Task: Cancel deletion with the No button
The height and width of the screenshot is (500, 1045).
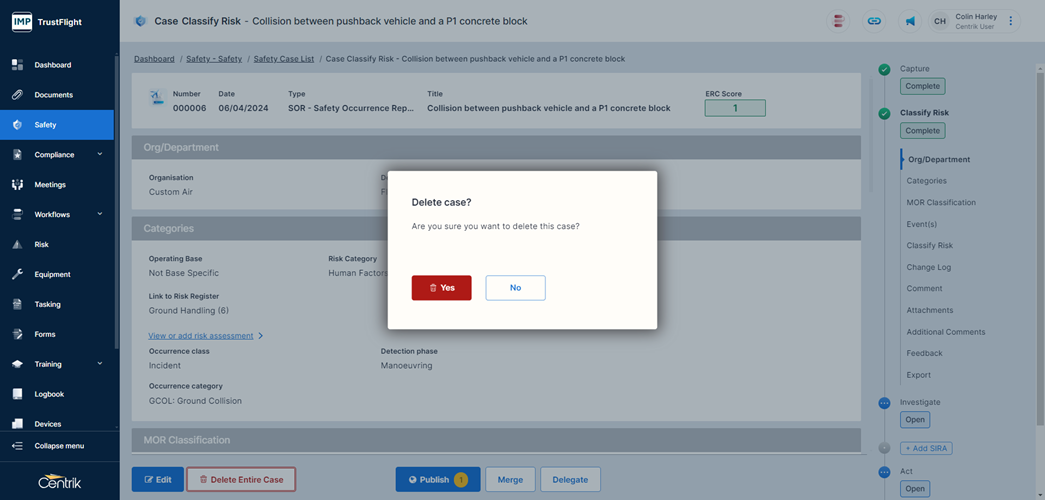Action: 515,288
